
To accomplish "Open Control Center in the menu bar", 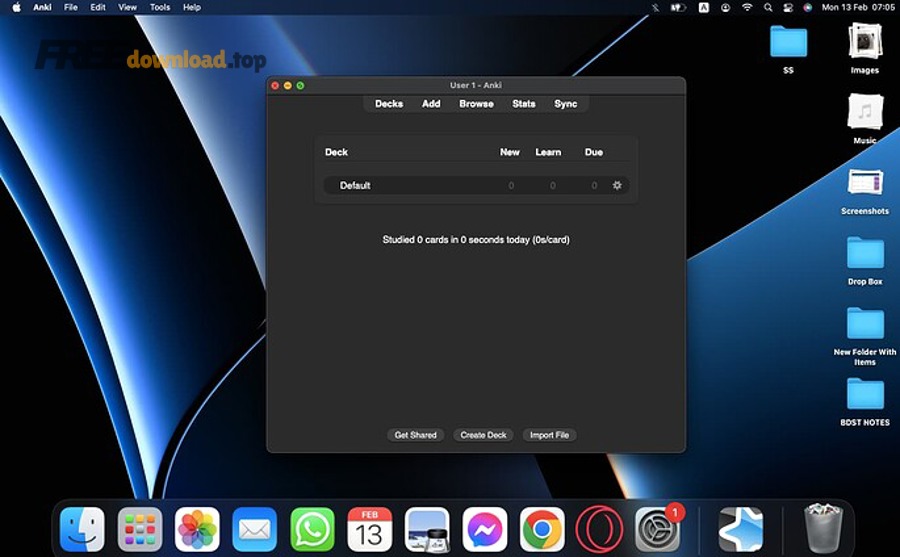I will tap(787, 7).
